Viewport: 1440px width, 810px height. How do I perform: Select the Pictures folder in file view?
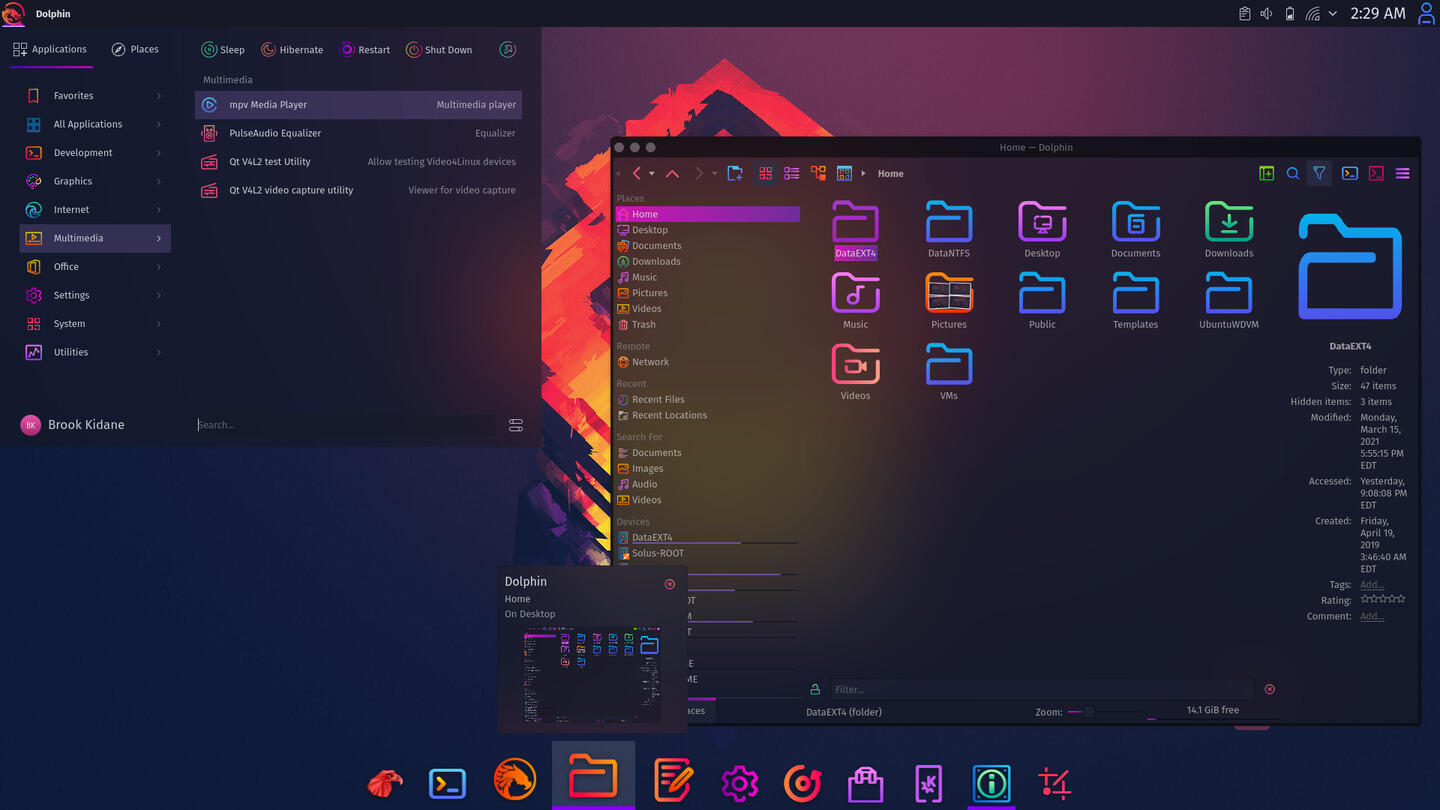click(x=949, y=301)
